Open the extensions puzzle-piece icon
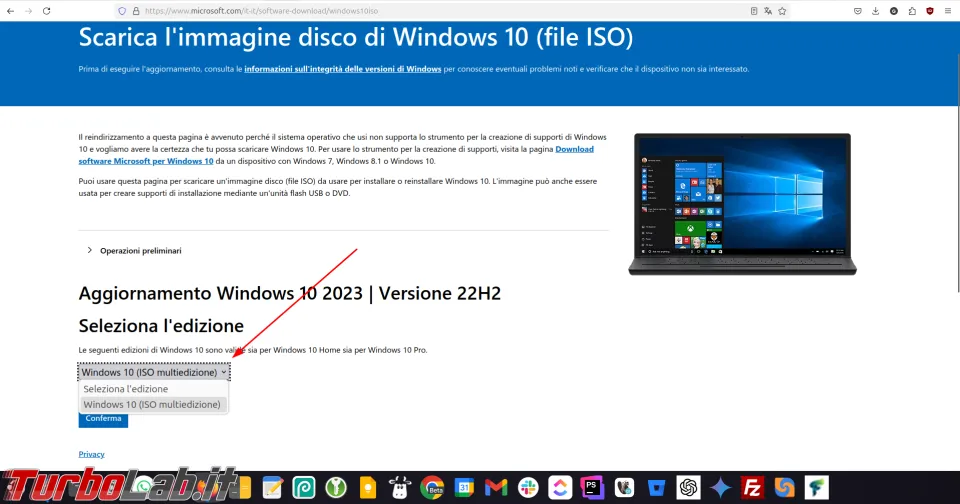 tap(912, 11)
